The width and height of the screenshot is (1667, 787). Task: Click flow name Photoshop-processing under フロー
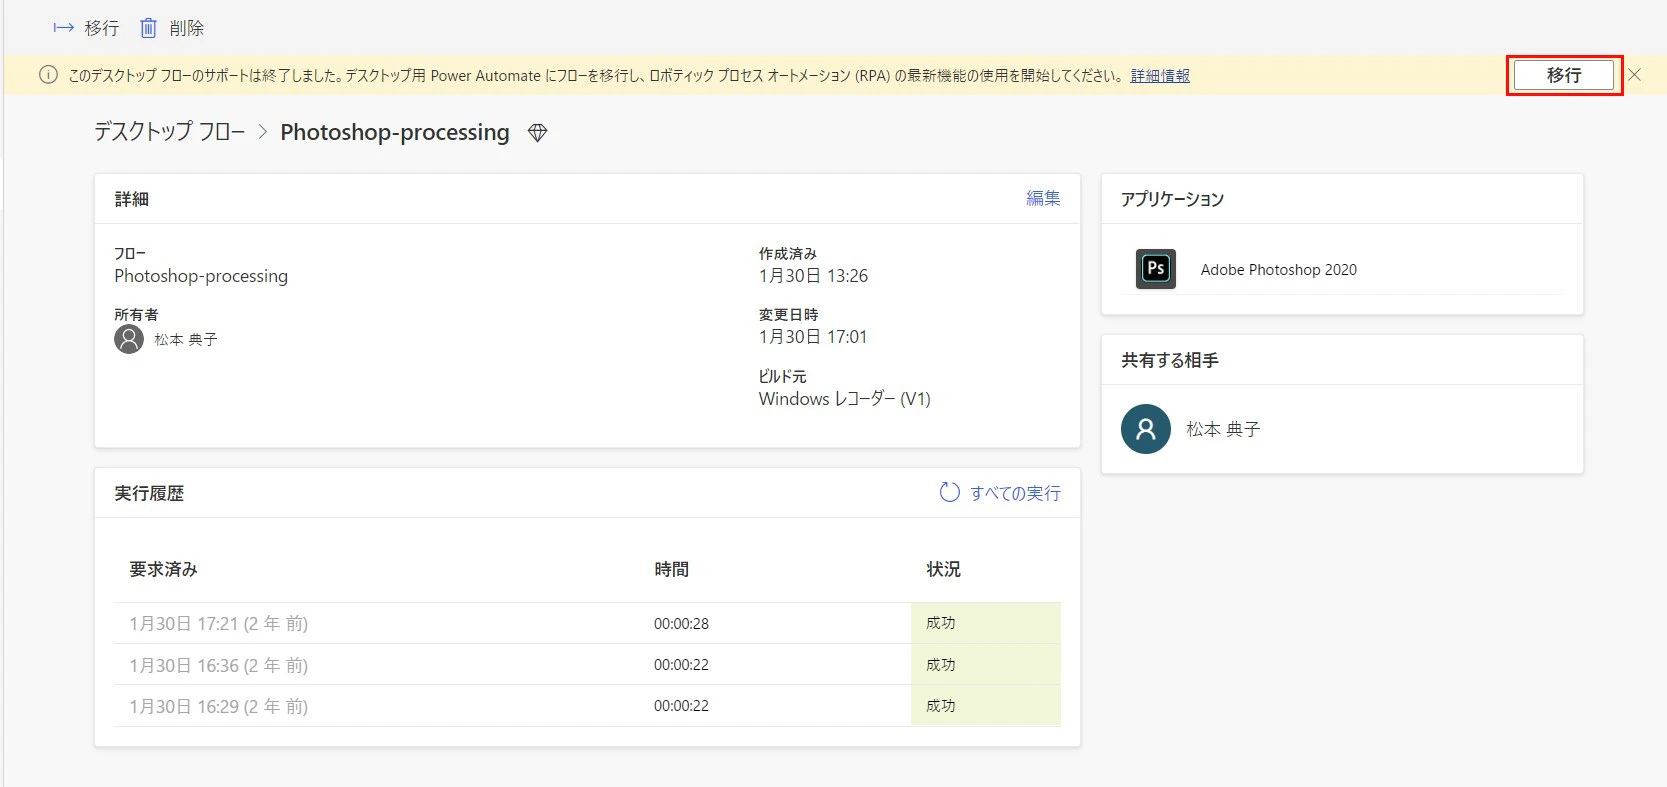tap(201, 276)
